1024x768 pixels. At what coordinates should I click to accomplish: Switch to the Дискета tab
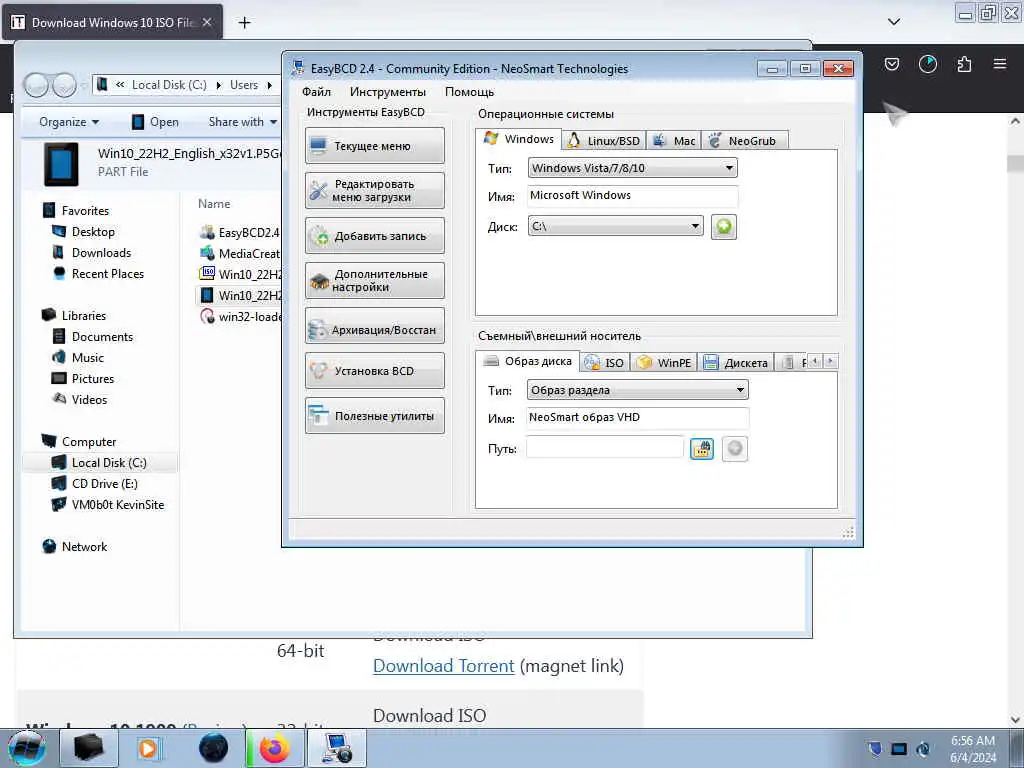tap(736, 362)
